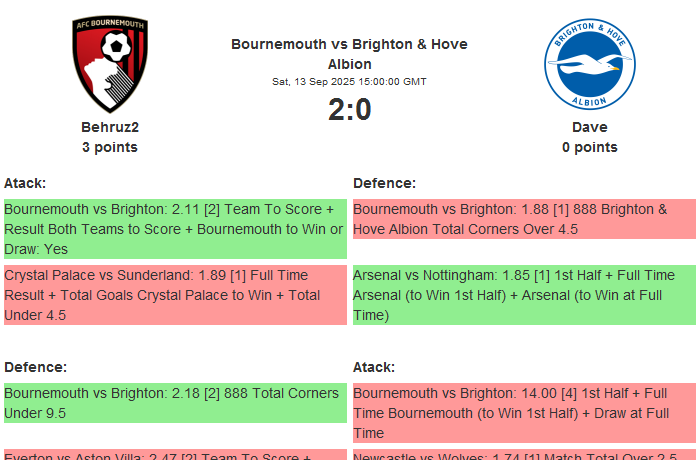Select the Arsenal vs Nottingham bet
Screen dimensions: 700x460
point(524,295)
